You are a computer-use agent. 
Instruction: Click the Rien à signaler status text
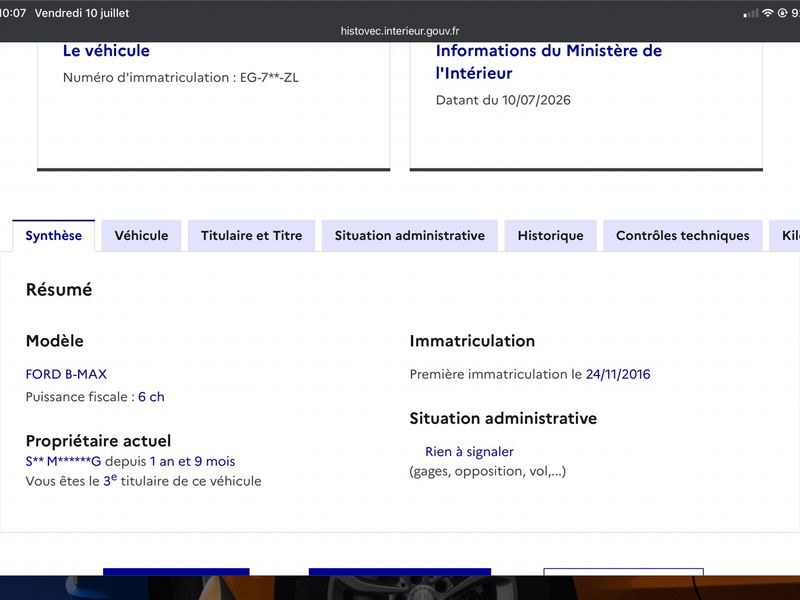(x=469, y=452)
